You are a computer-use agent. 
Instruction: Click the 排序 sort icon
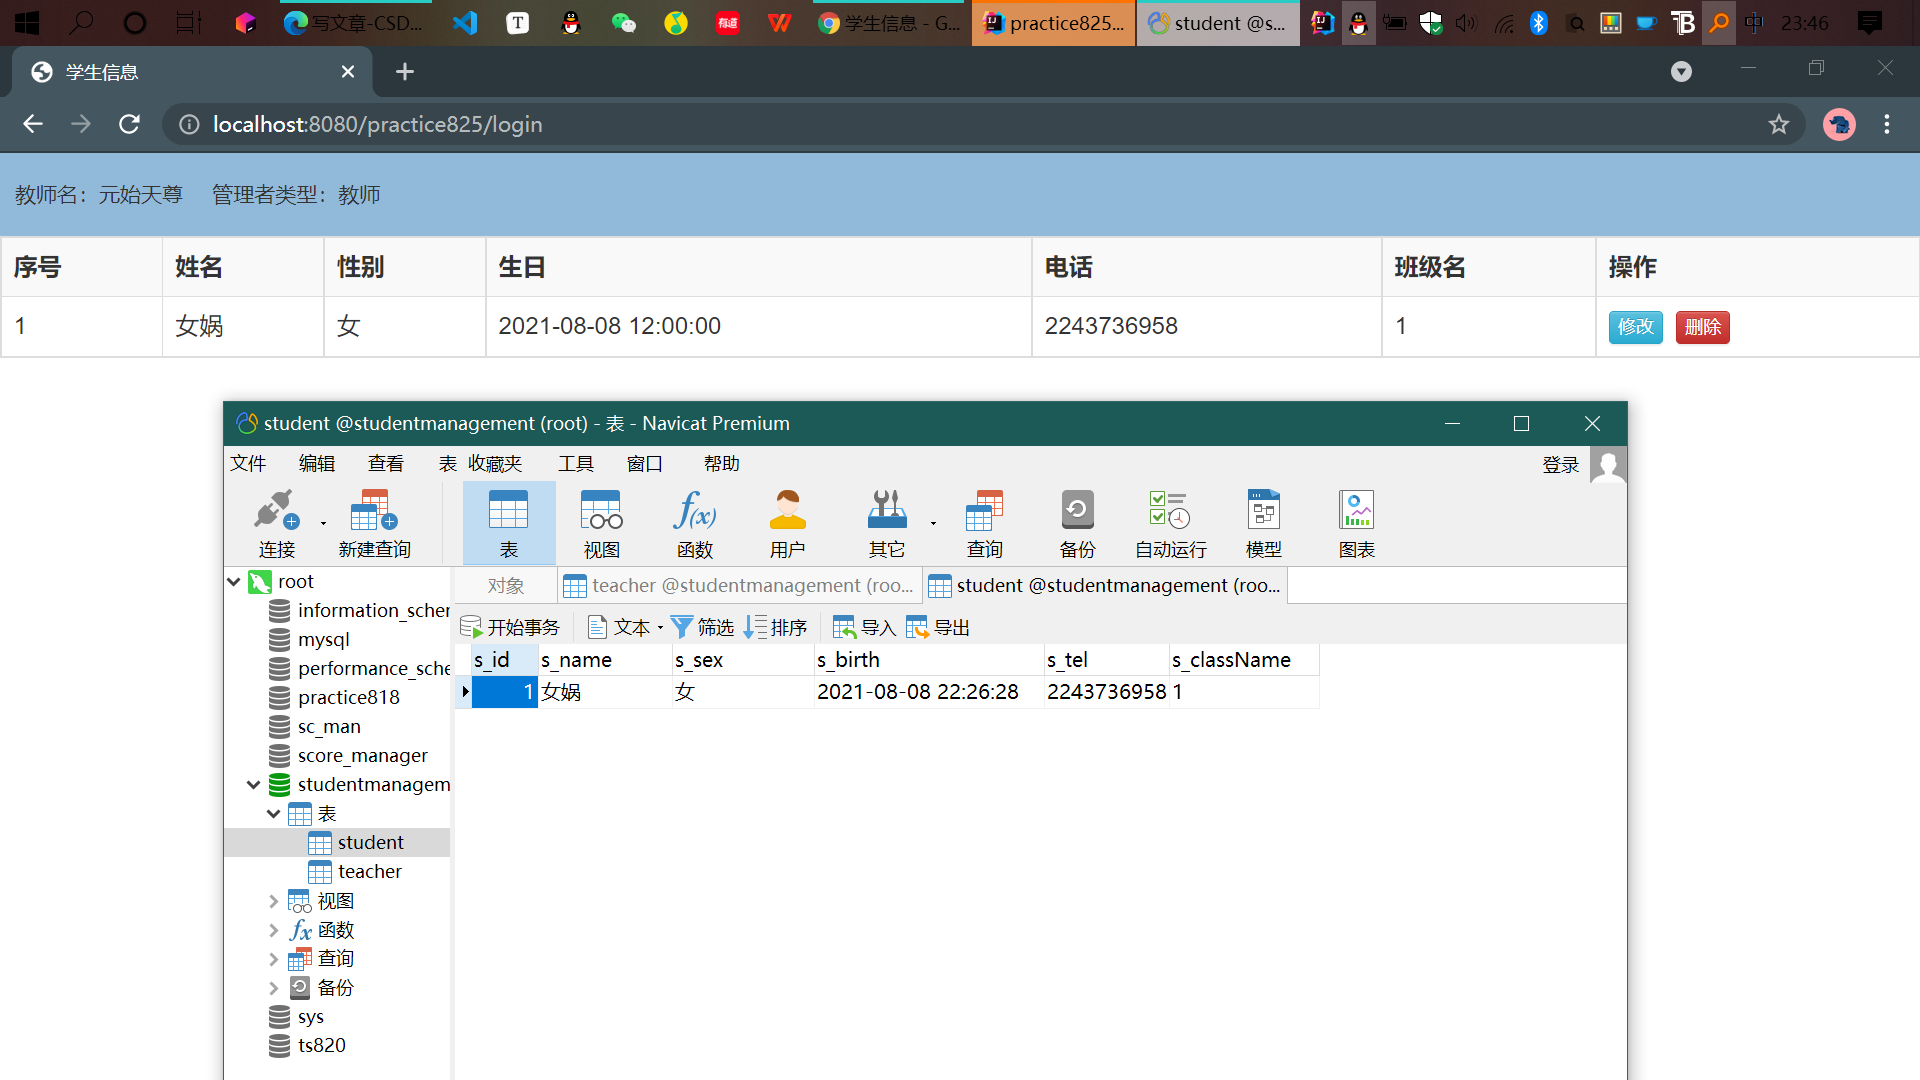click(775, 627)
